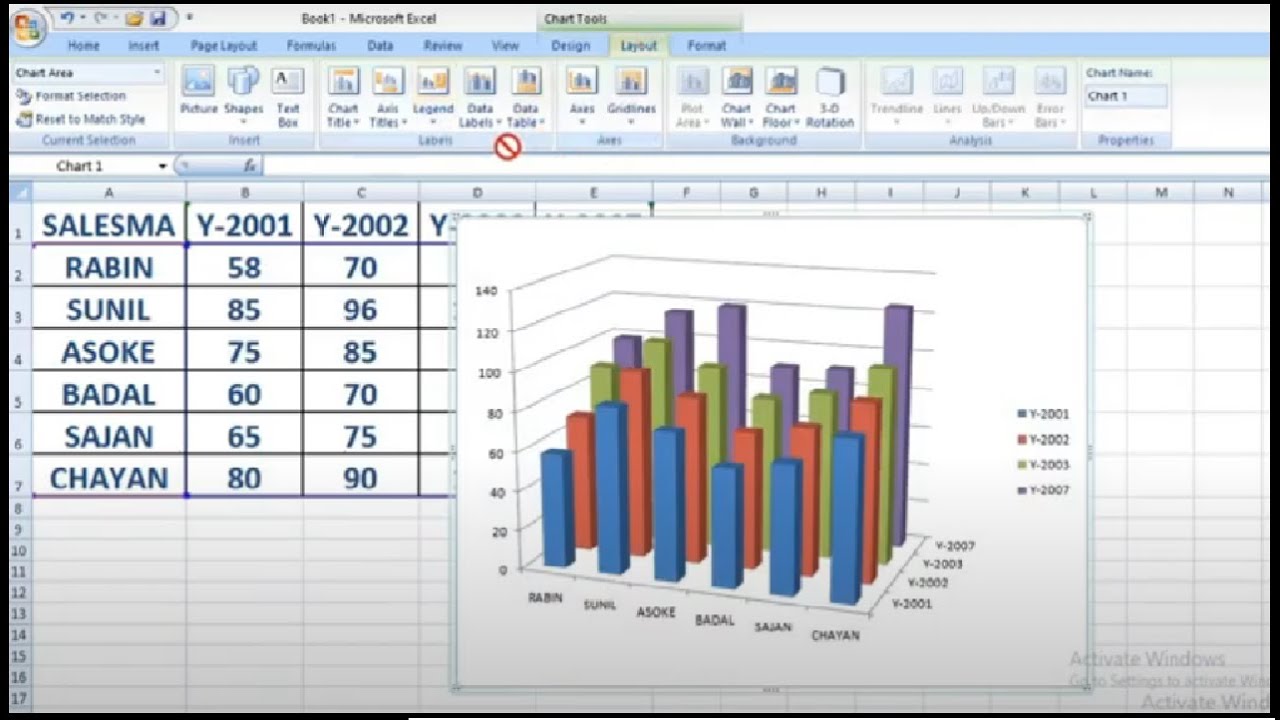Image resolution: width=1280 pixels, height=720 pixels.
Task: Click cell containing SUNIL
Action: pyautogui.click(x=108, y=309)
